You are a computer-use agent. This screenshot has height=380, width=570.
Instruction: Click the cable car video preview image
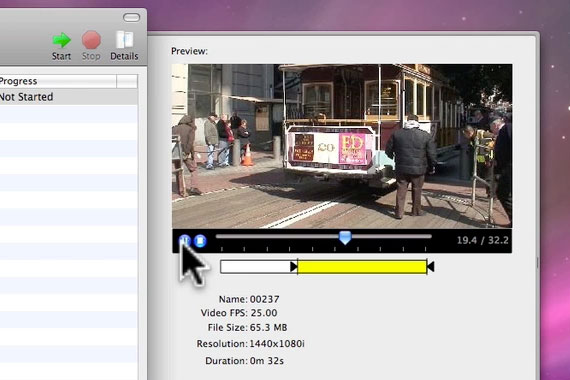(x=342, y=146)
